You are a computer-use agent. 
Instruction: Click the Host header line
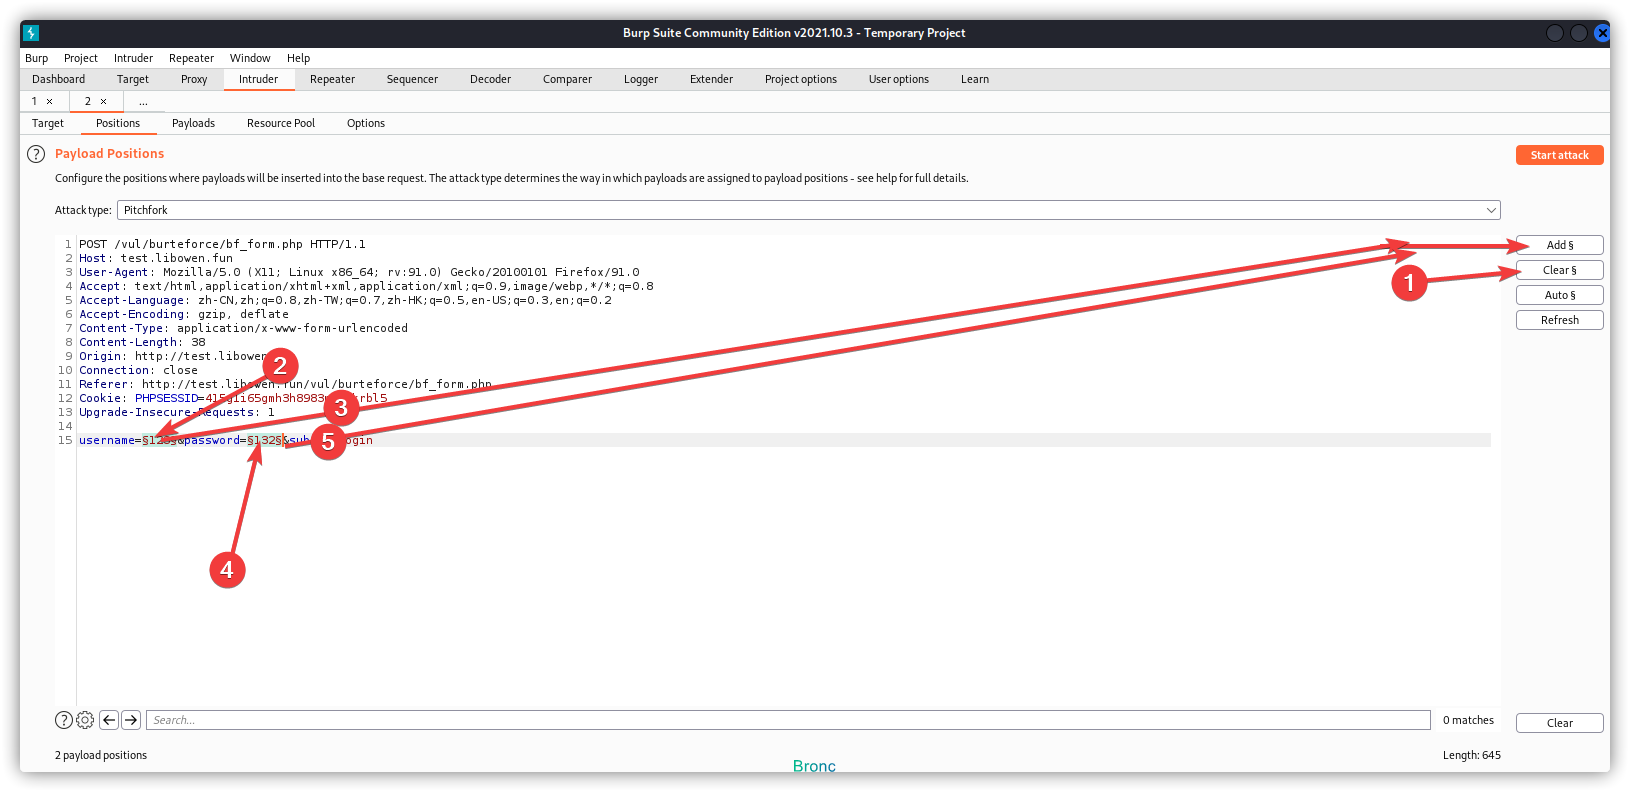156,258
